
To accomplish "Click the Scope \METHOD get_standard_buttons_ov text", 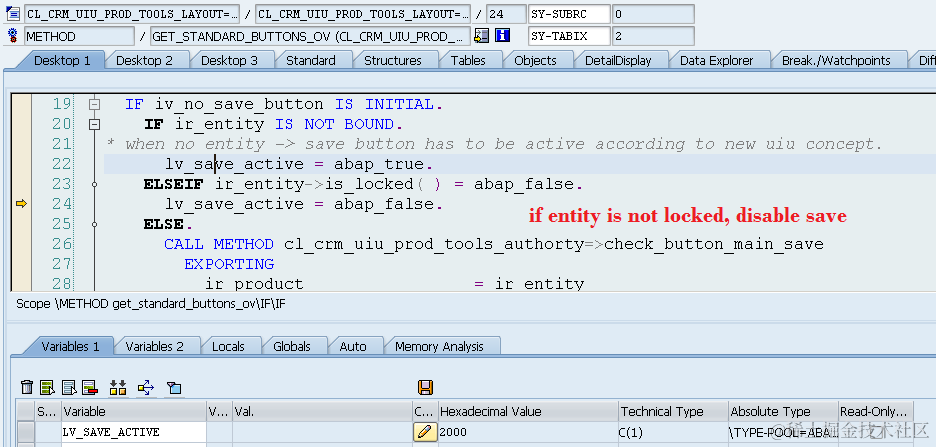I will coord(151,304).
